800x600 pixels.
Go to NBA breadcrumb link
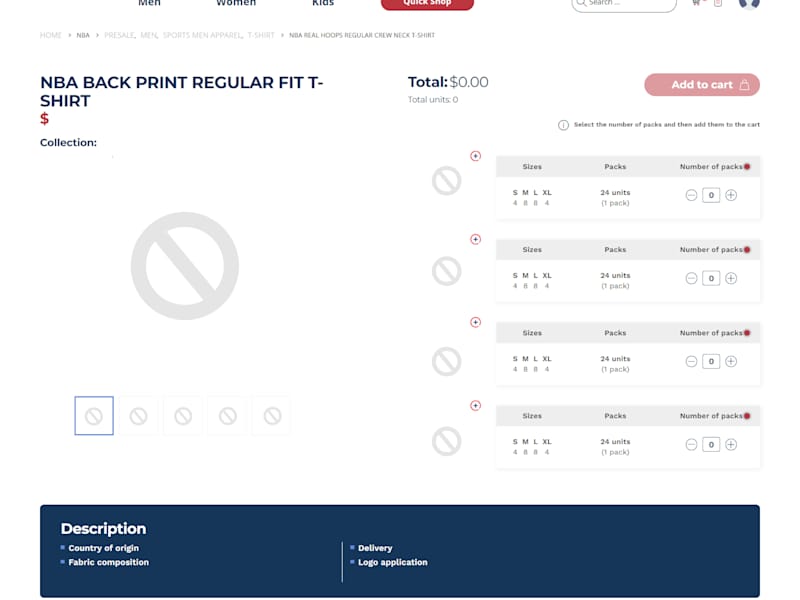[x=83, y=35]
